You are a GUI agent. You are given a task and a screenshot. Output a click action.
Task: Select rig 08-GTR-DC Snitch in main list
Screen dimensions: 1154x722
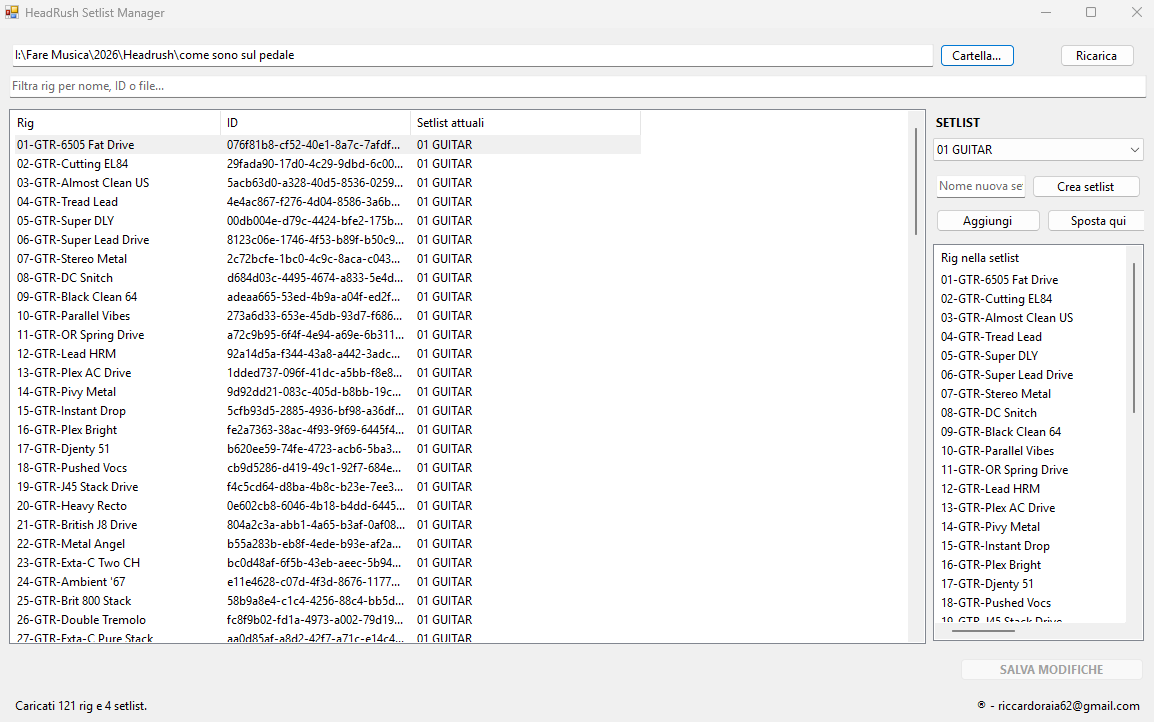pos(65,278)
